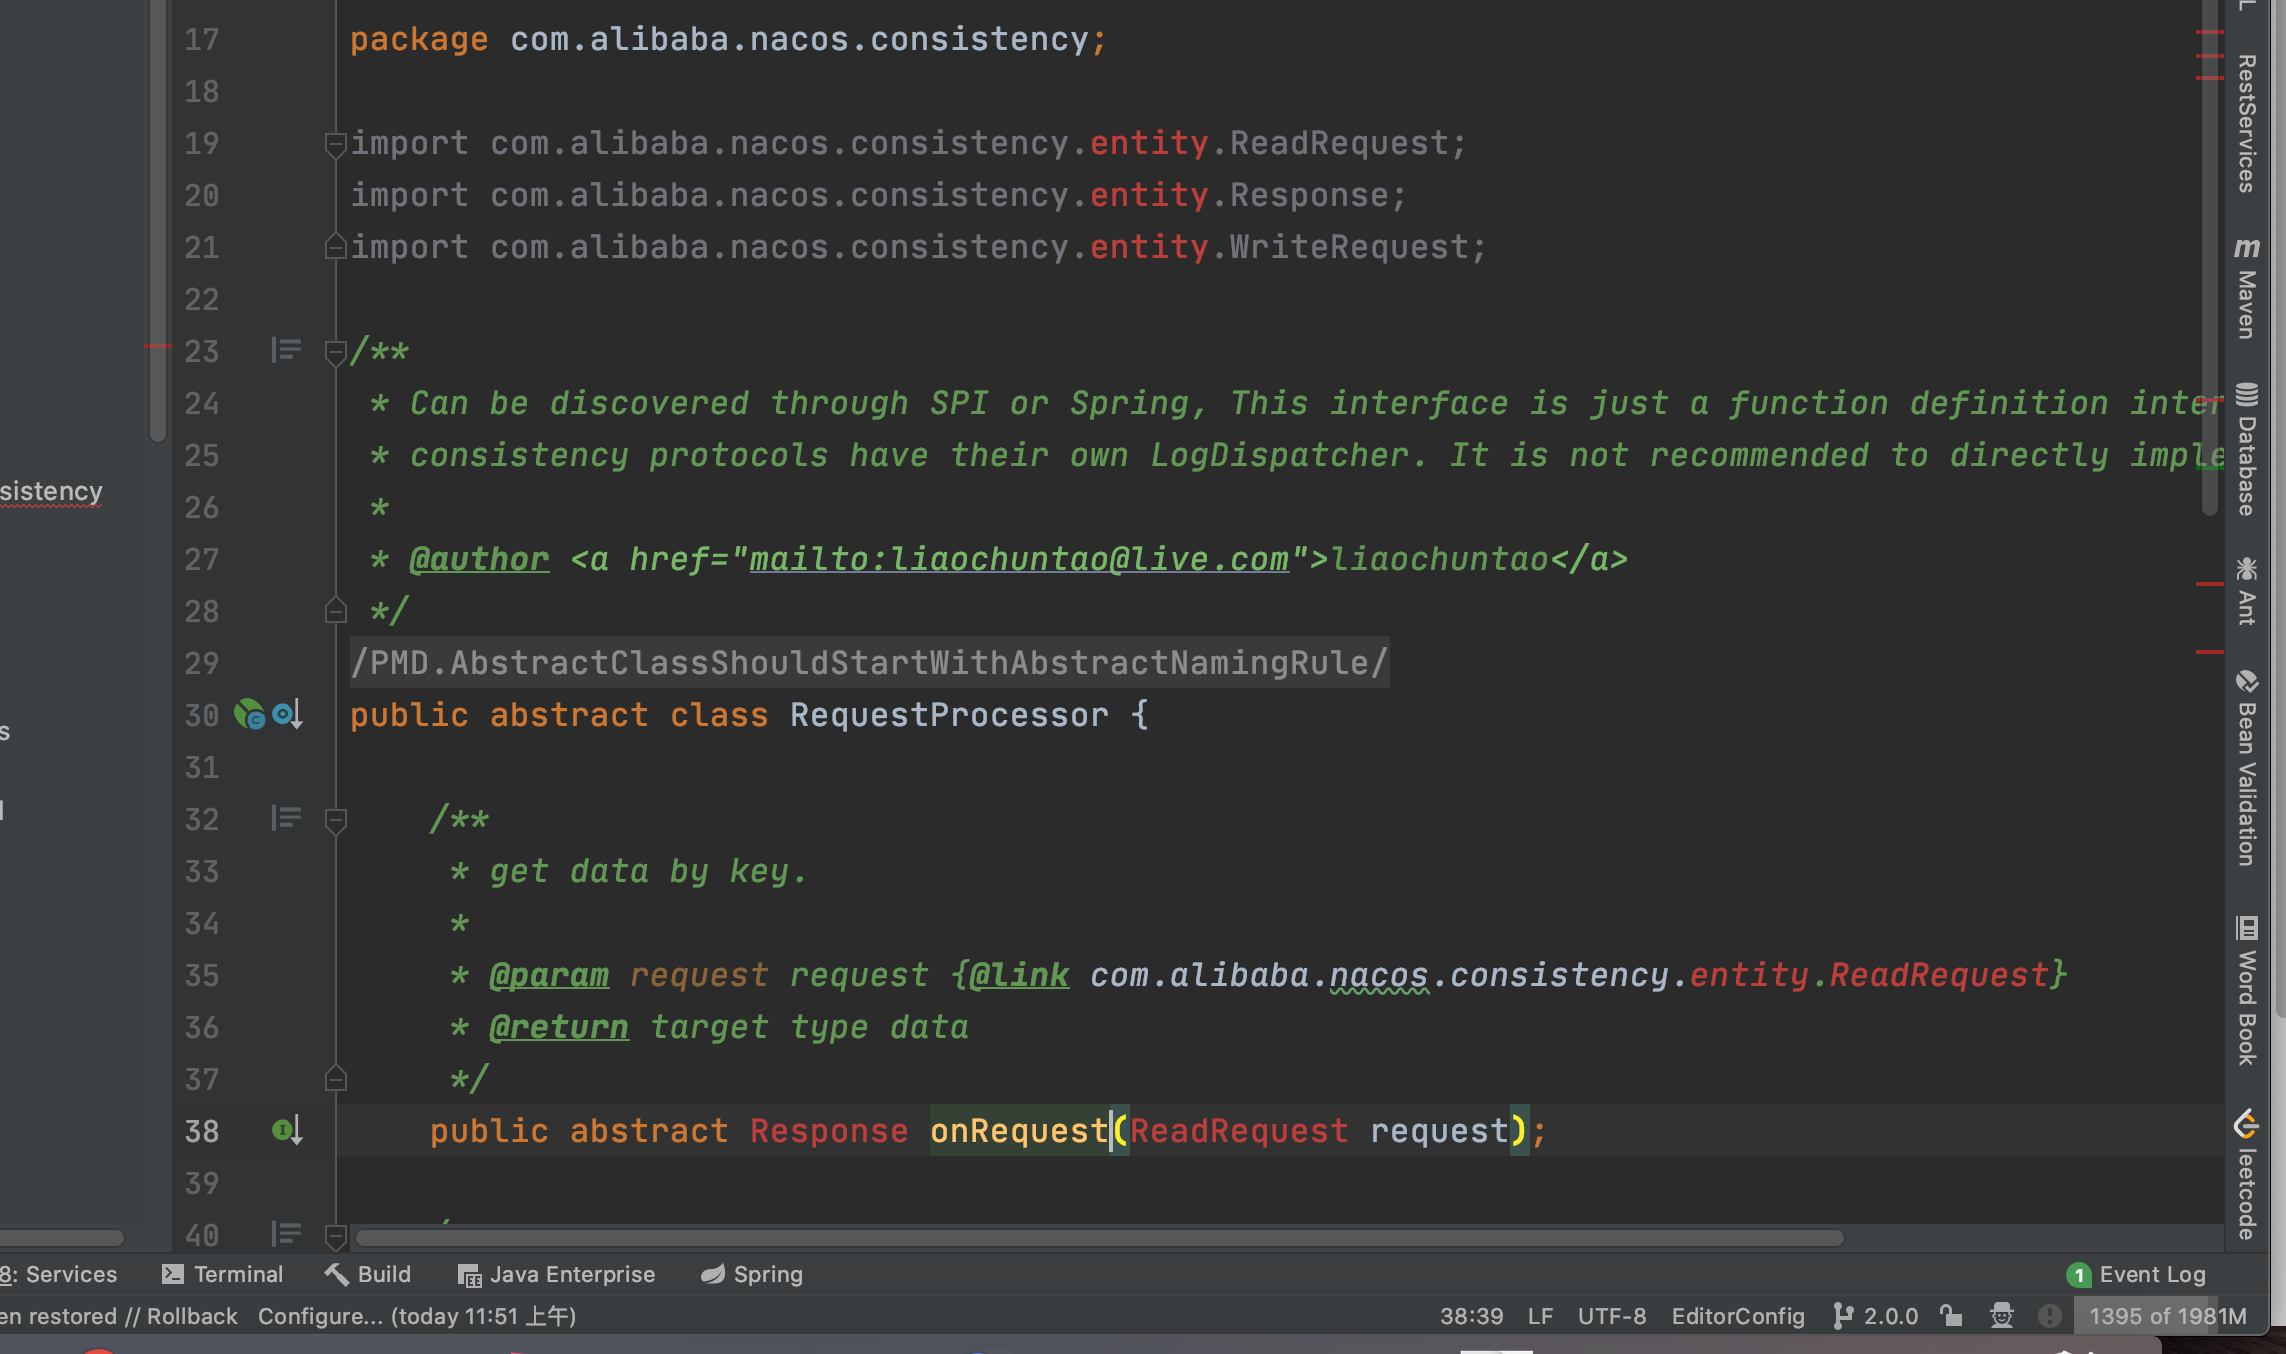Click the Event Log notification badge
This screenshot has width=2286, height=1354.
click(2078, 1275)
